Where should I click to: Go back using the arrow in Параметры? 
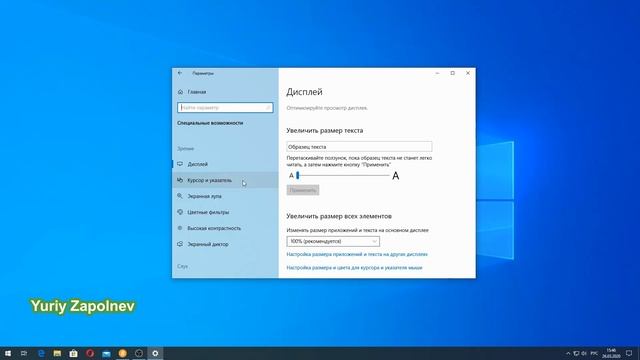180,73
